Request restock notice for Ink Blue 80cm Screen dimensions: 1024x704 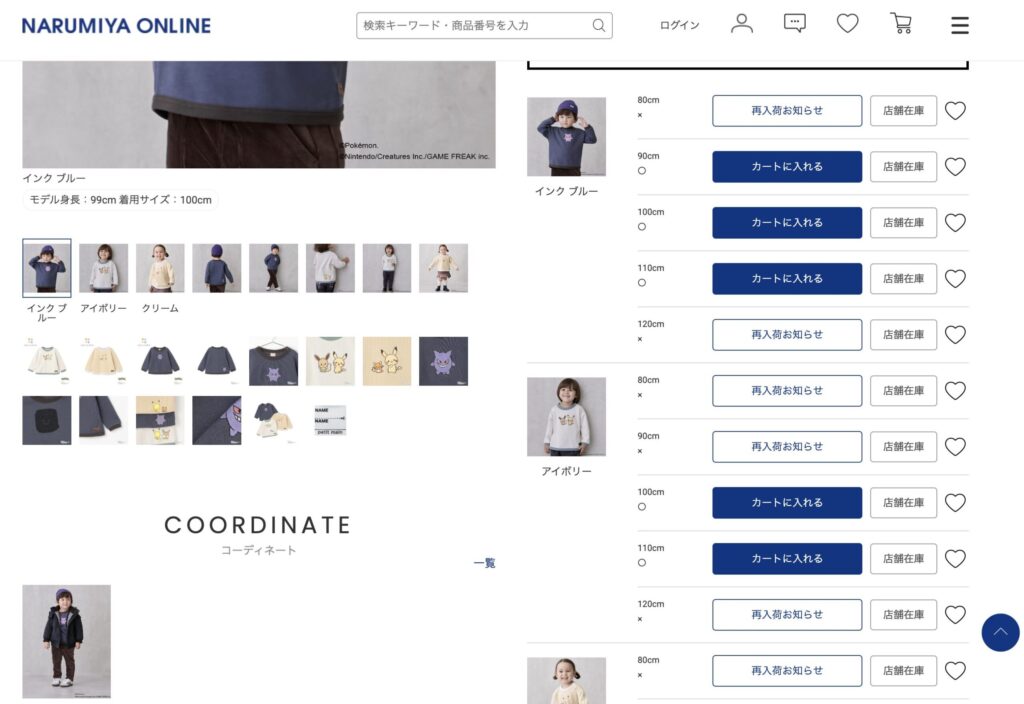tap(787, 110)
